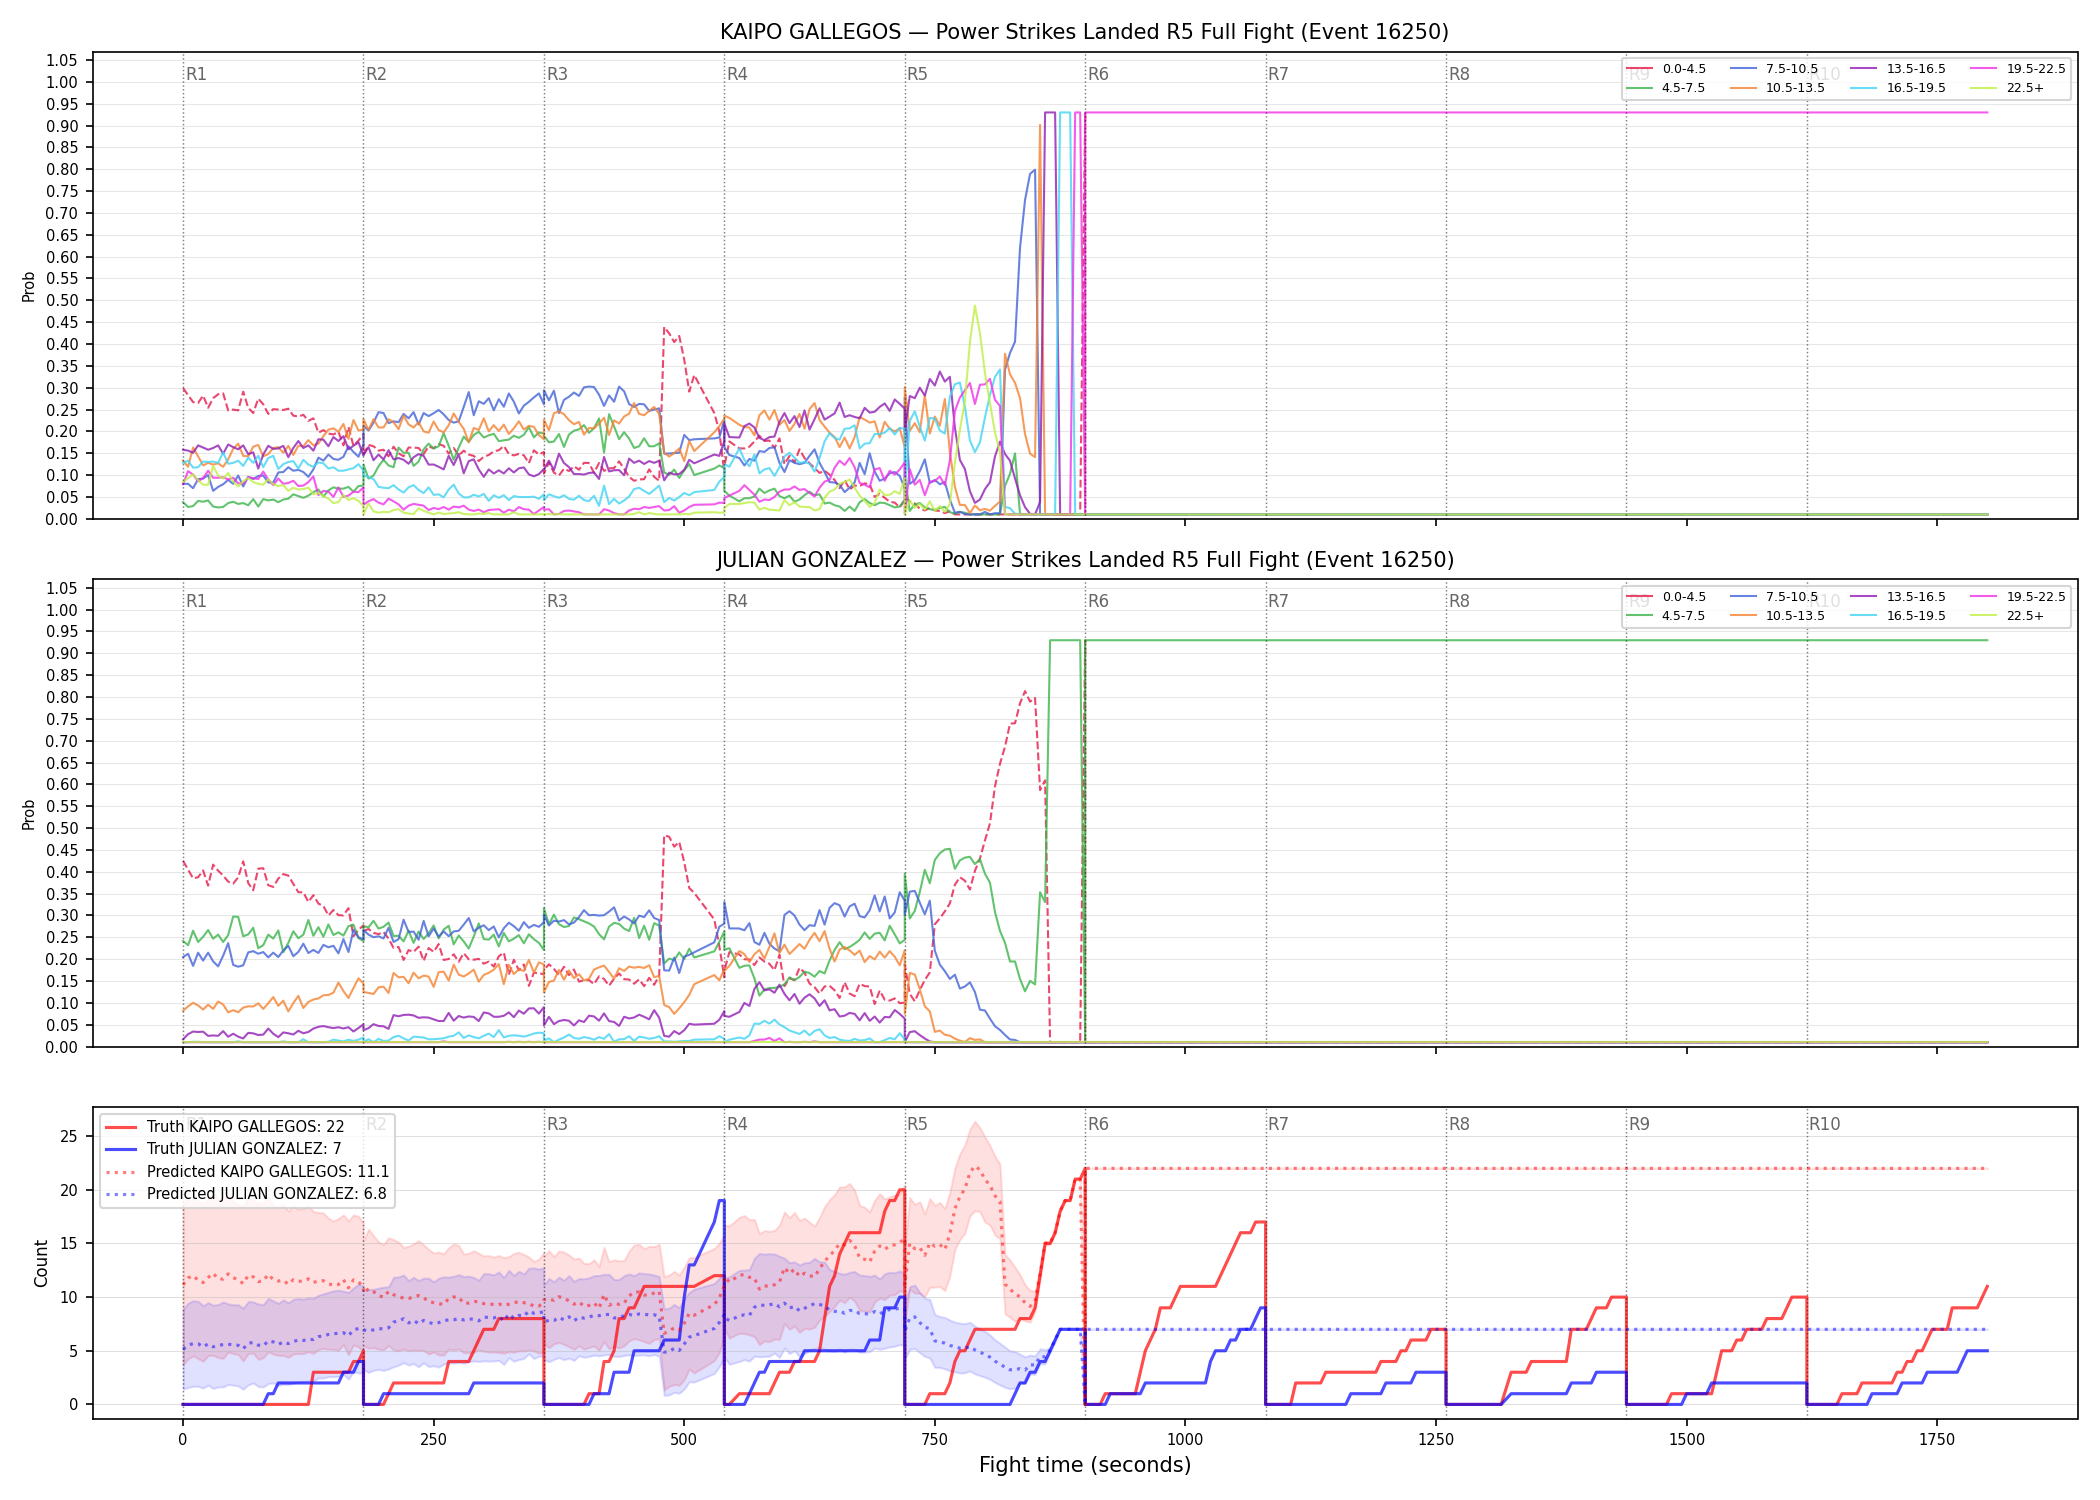This screenshot has width=2100, height=1500.
Task: Click the R6 round label in Gallegos chart
Action: pyautogui.click(x=1098, y=74)
